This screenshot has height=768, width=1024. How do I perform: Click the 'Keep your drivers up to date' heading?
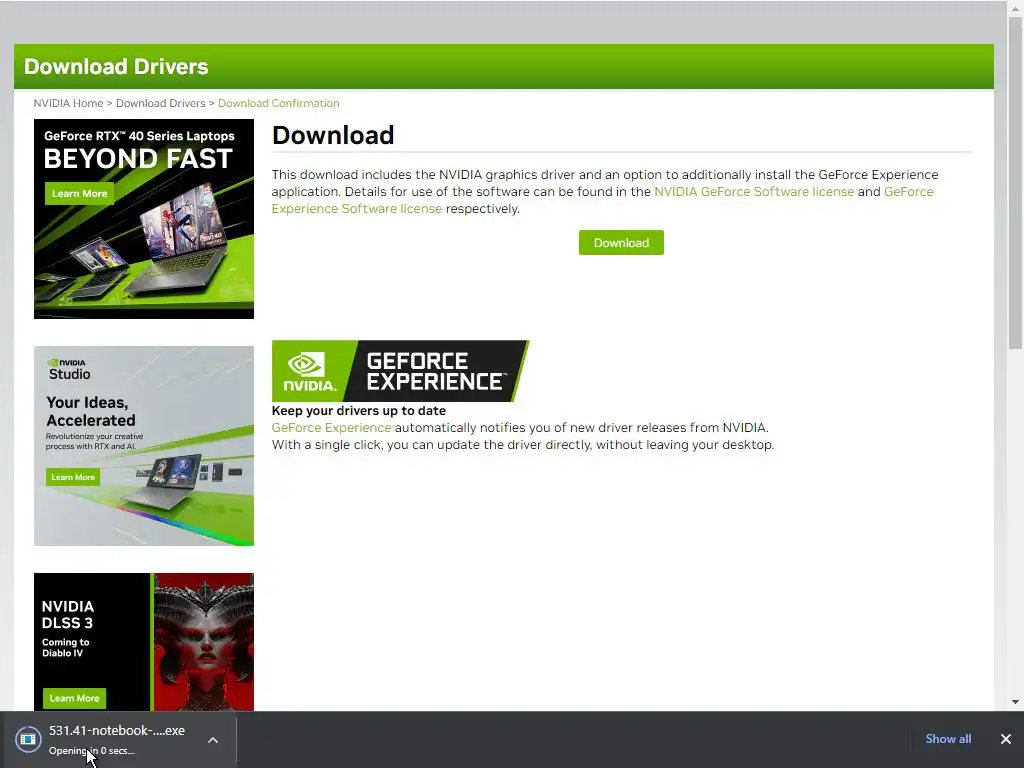point(359,411)
